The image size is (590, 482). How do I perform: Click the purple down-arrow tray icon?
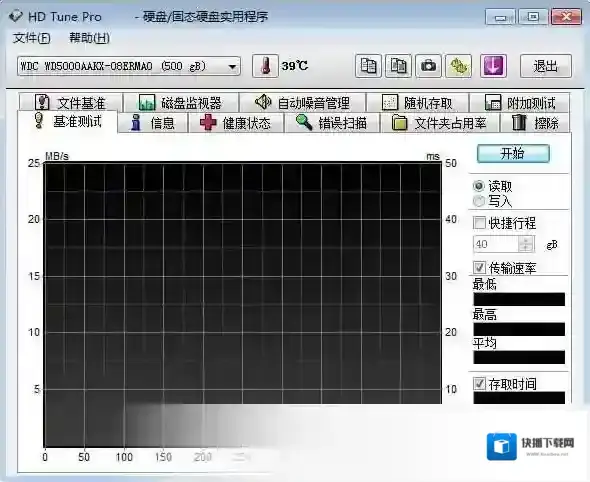click(493, 66)
